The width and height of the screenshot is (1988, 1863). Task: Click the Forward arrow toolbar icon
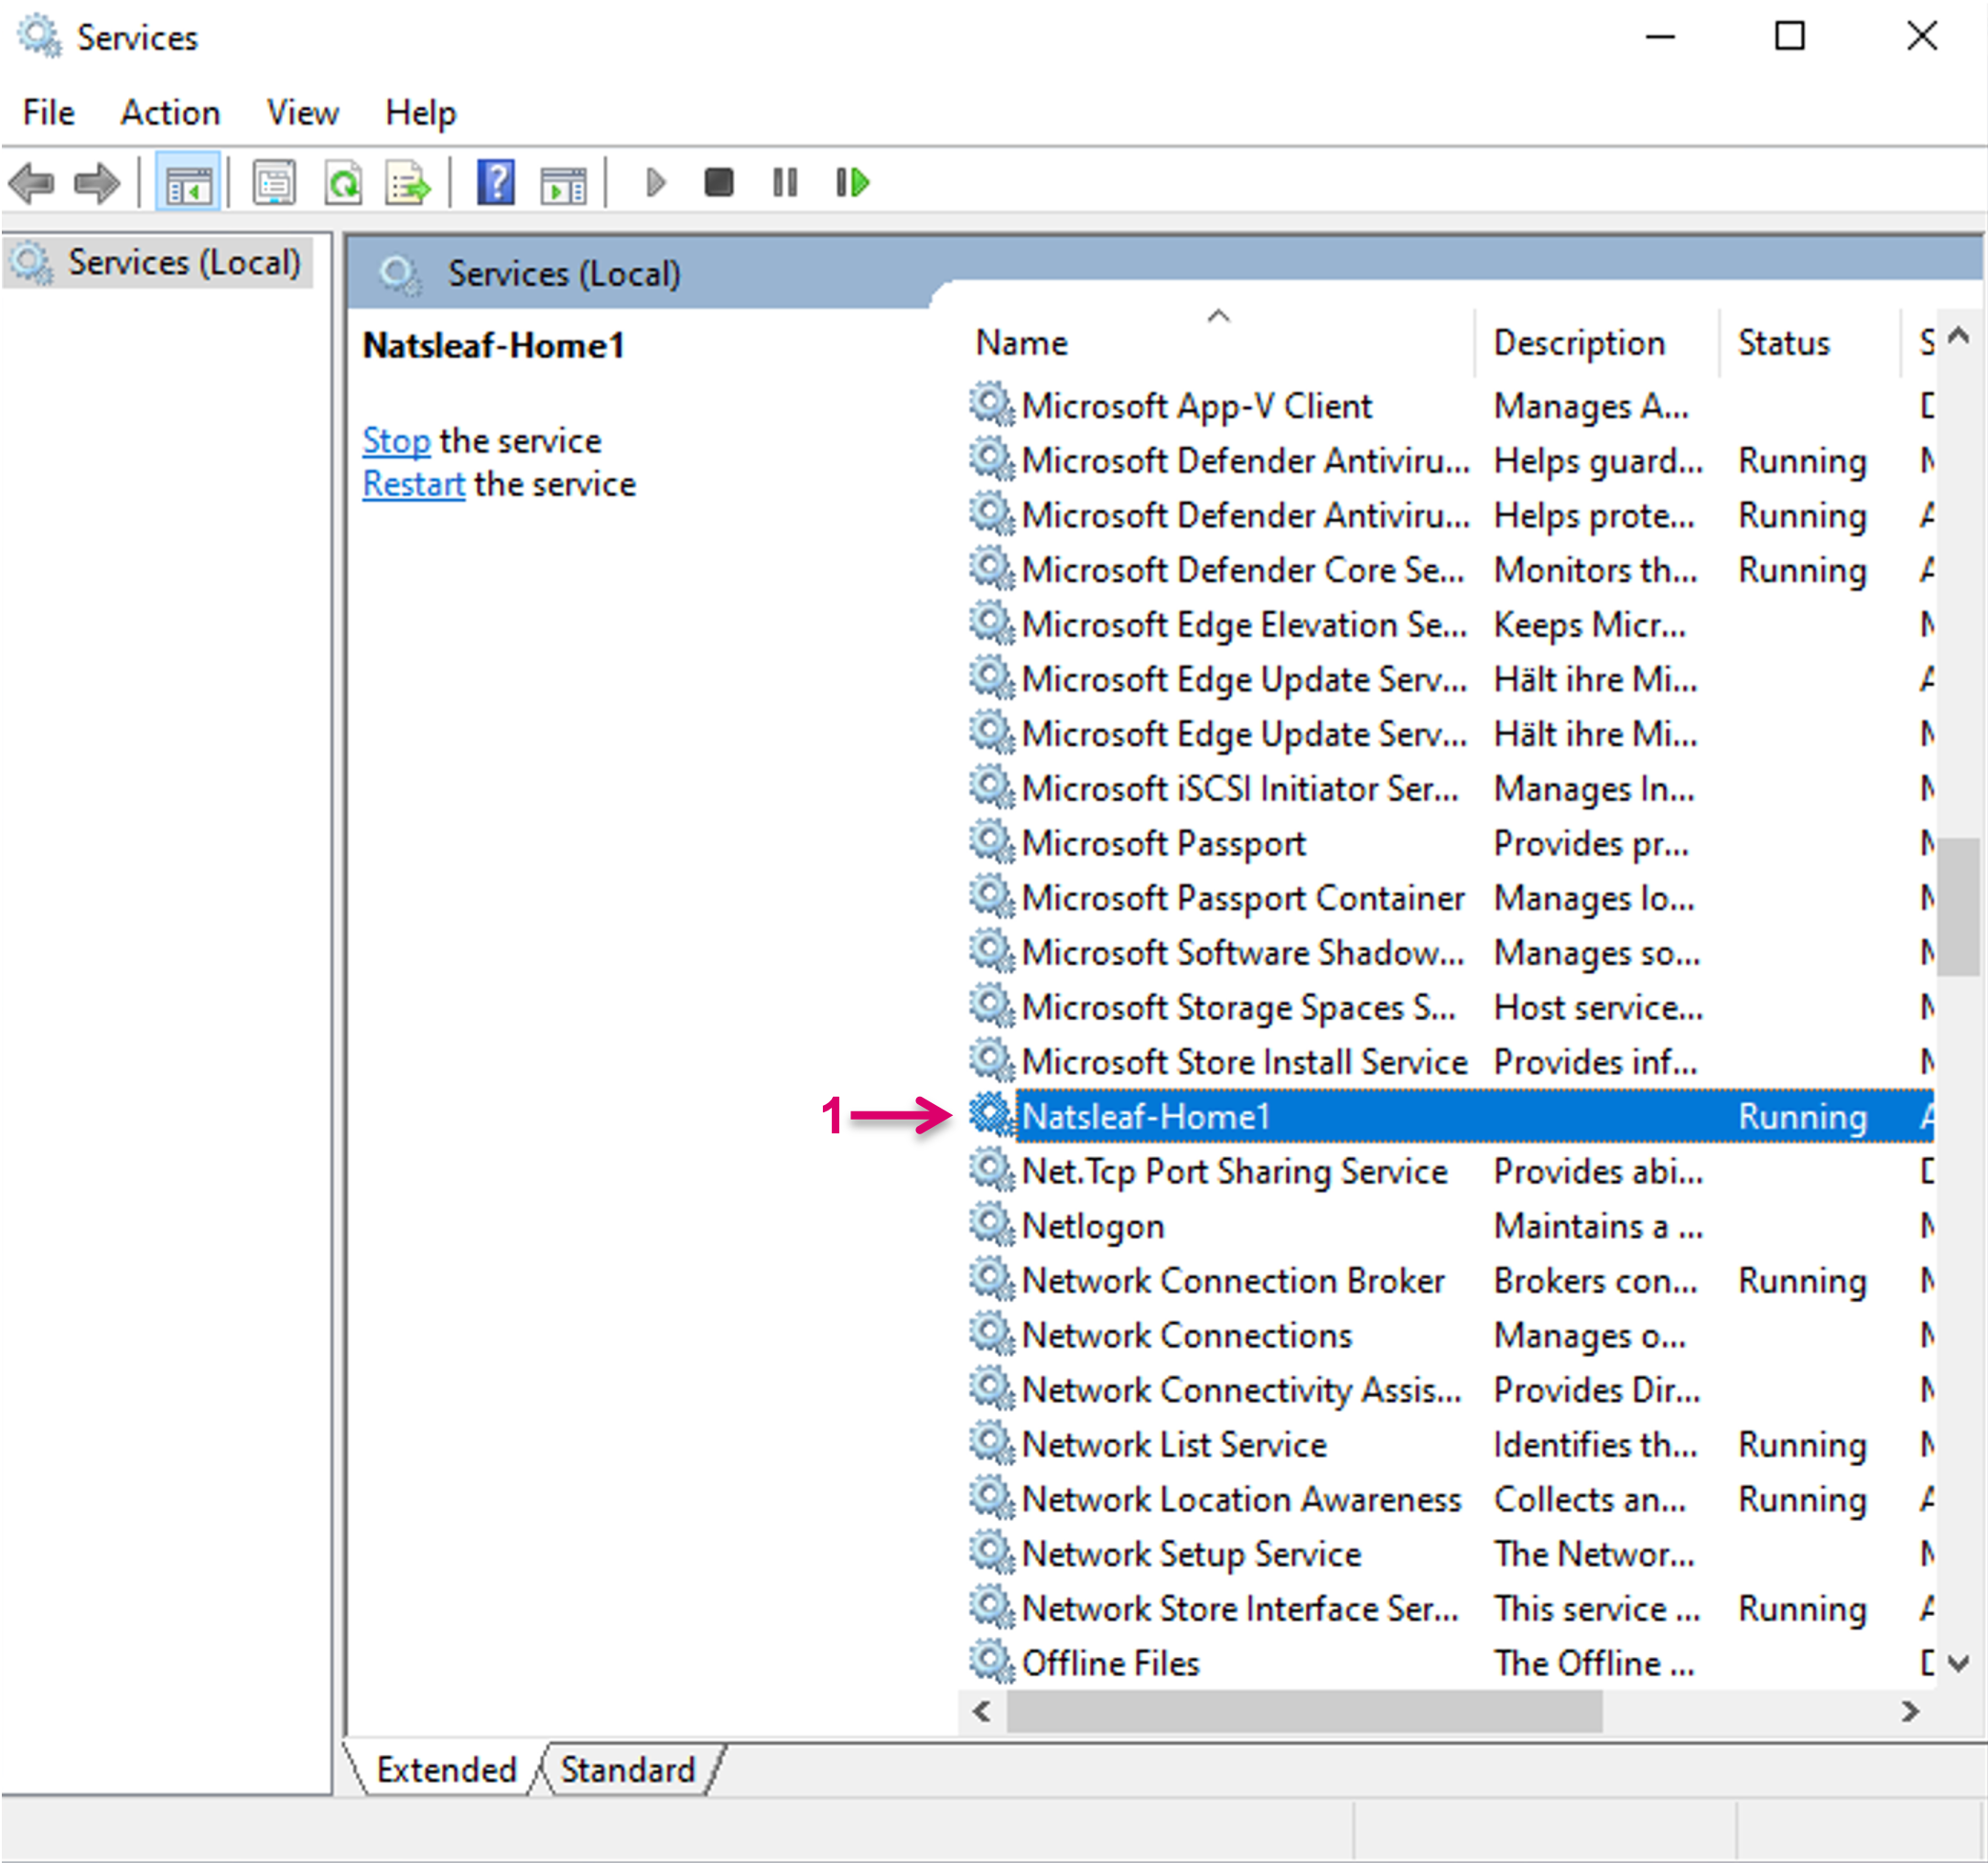point(97,183)
